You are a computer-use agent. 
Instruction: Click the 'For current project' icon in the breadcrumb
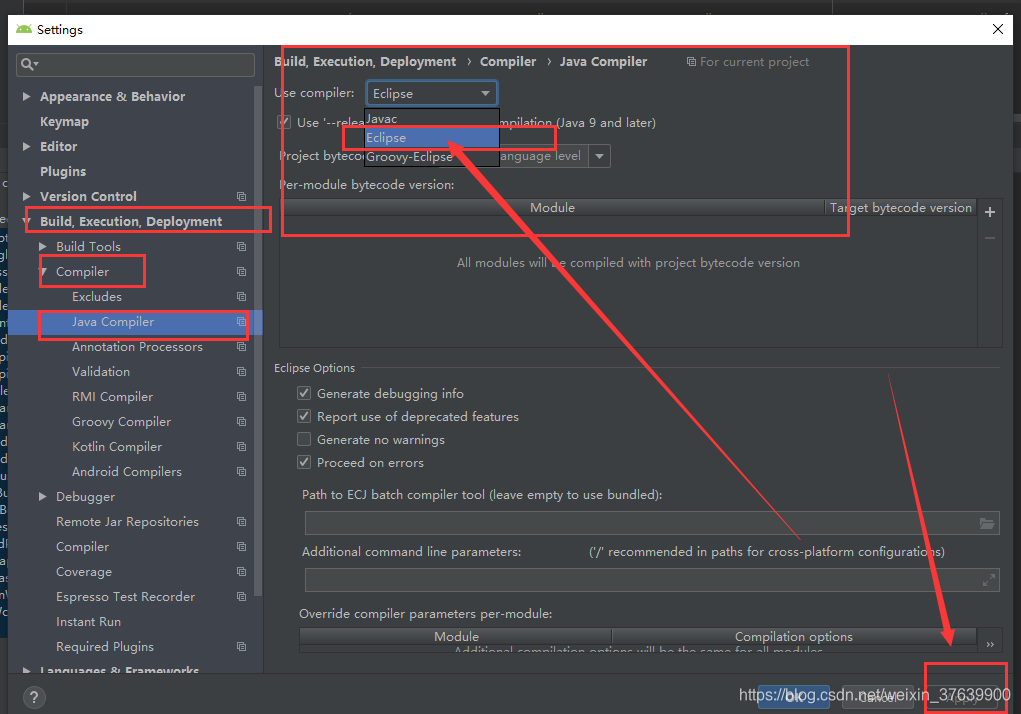[x=691, y=61]
